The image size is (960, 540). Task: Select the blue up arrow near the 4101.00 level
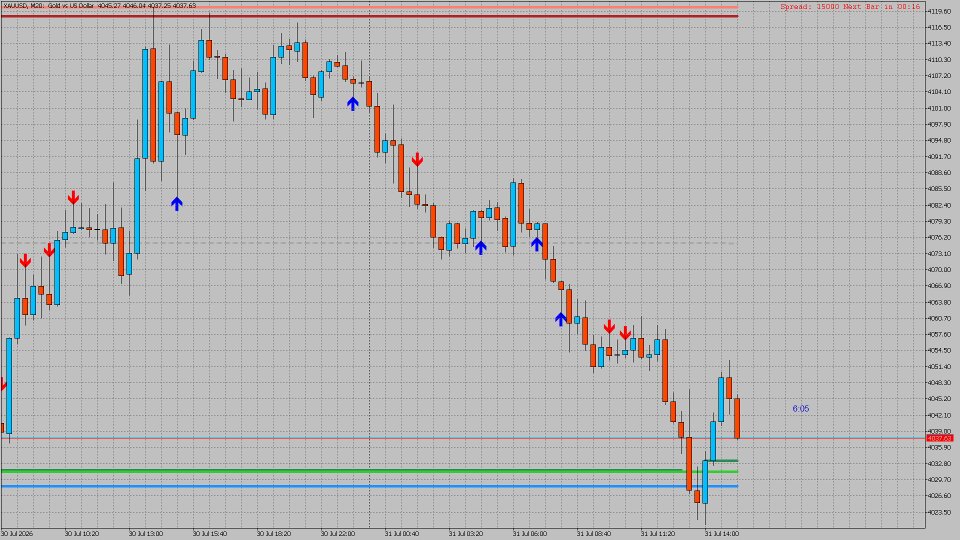352,103
